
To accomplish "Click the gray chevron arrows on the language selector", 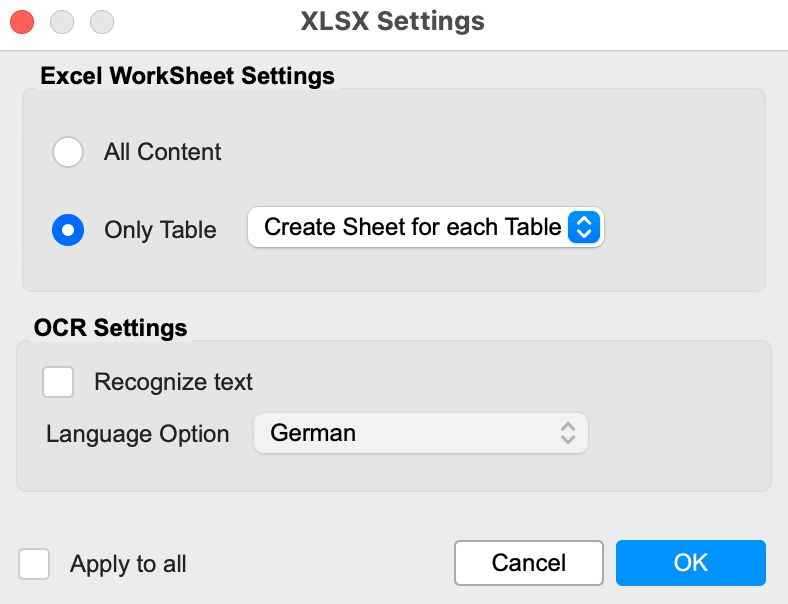I will click(568, 433).
